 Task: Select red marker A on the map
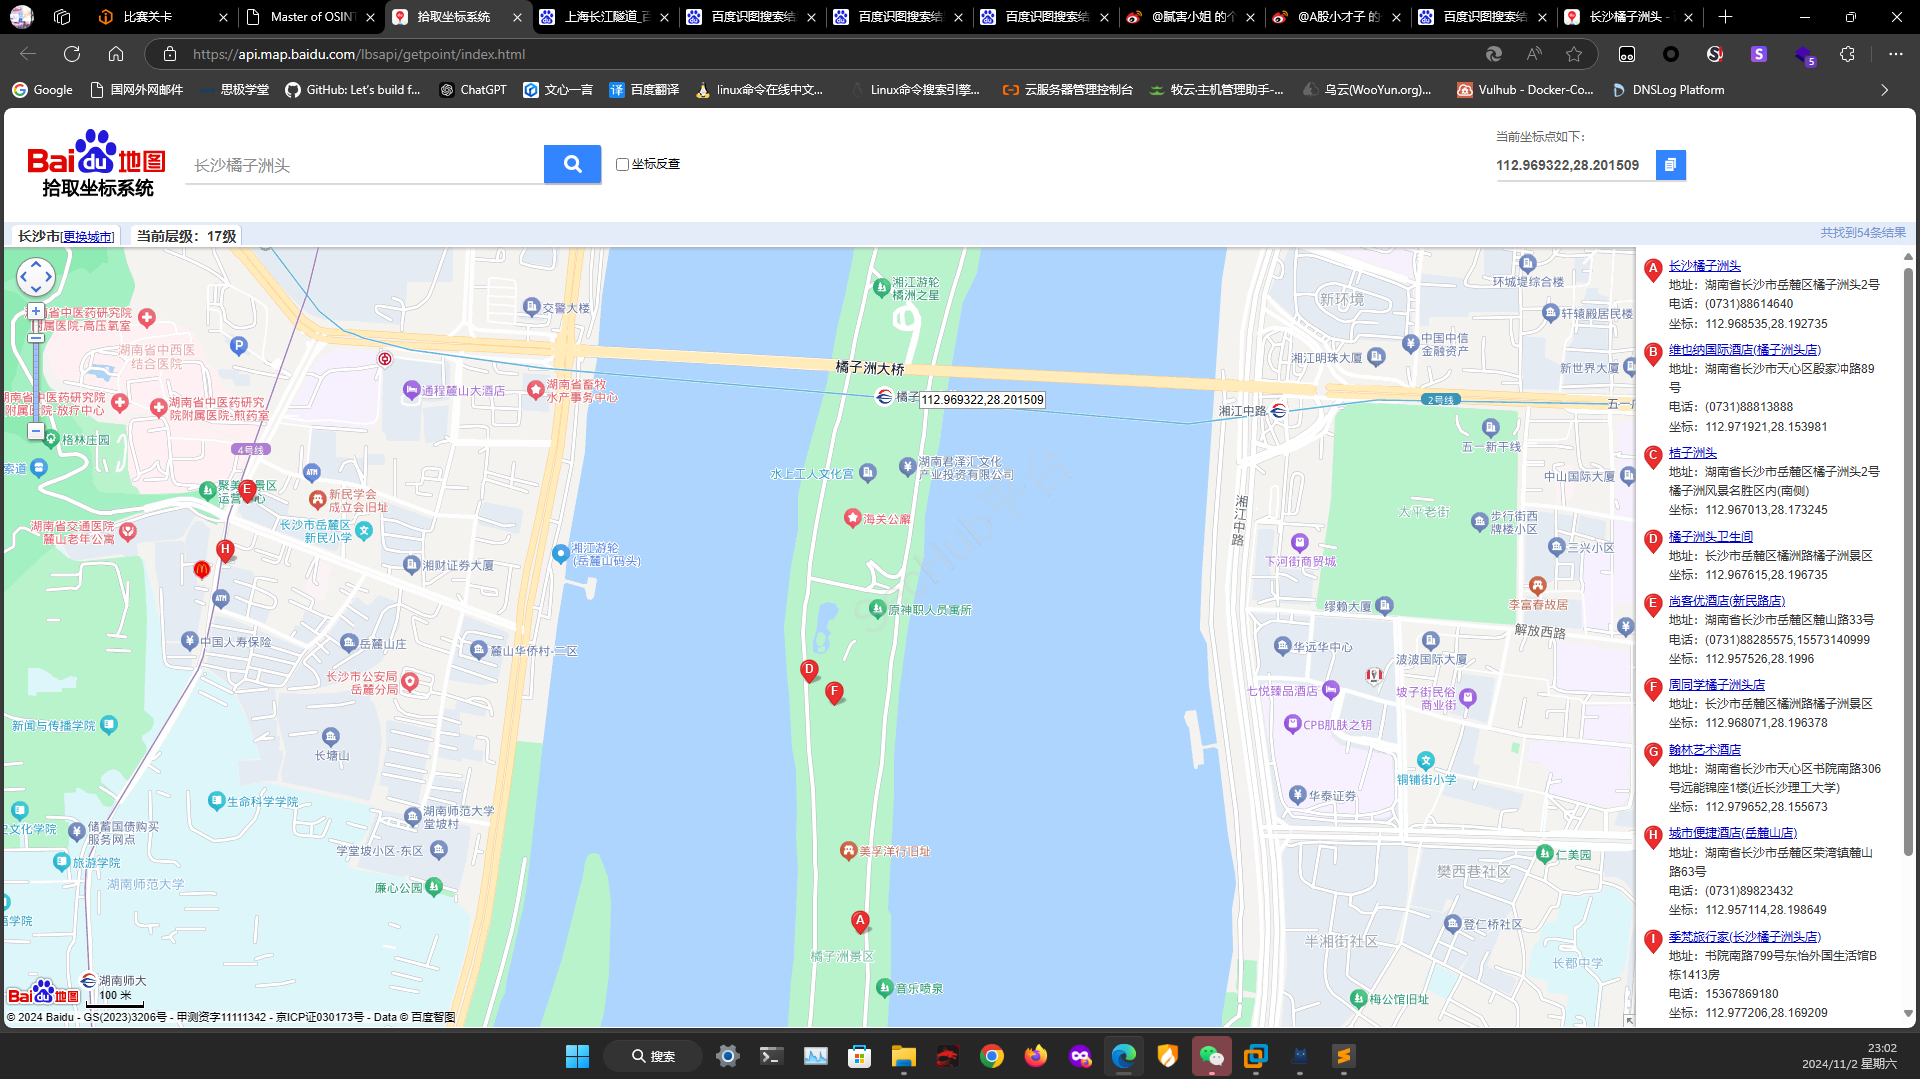(860, 921)
